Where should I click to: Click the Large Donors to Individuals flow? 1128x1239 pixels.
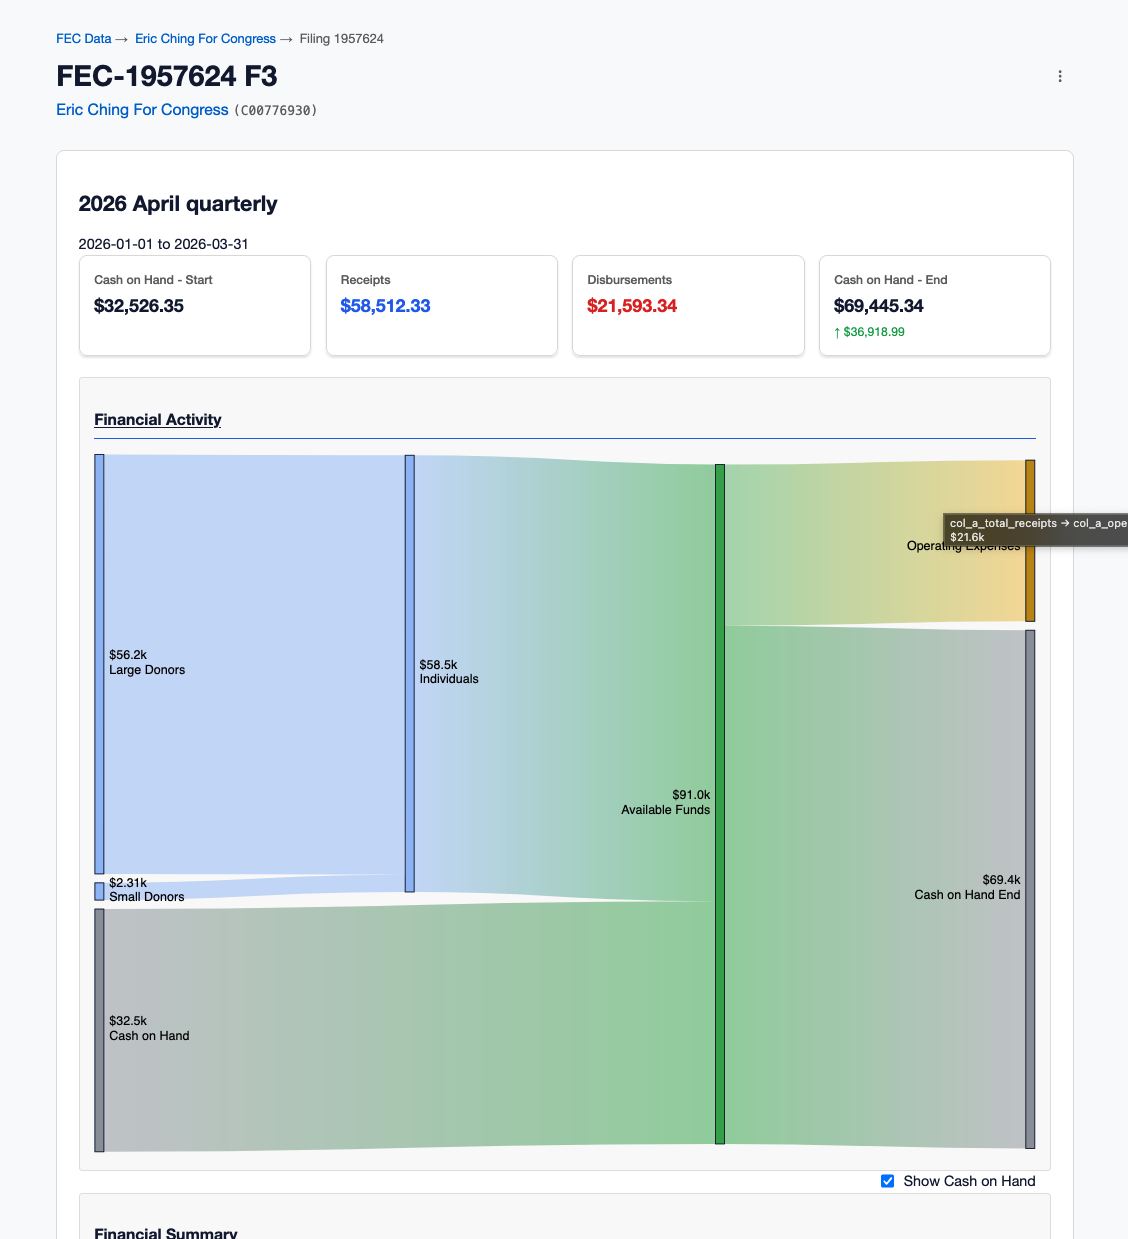[x=254, y=664]
